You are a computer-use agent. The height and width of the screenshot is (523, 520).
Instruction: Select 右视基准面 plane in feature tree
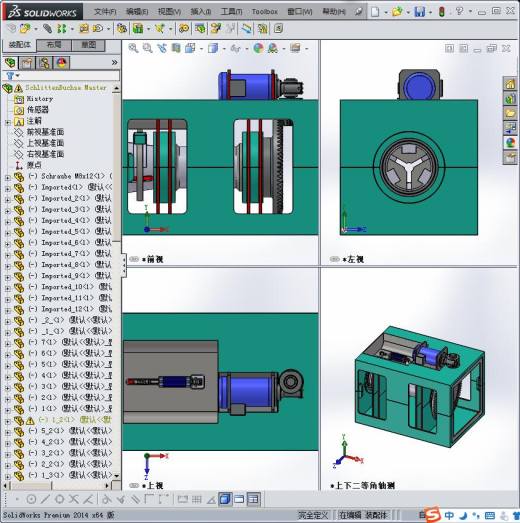(x=45, y=154)
